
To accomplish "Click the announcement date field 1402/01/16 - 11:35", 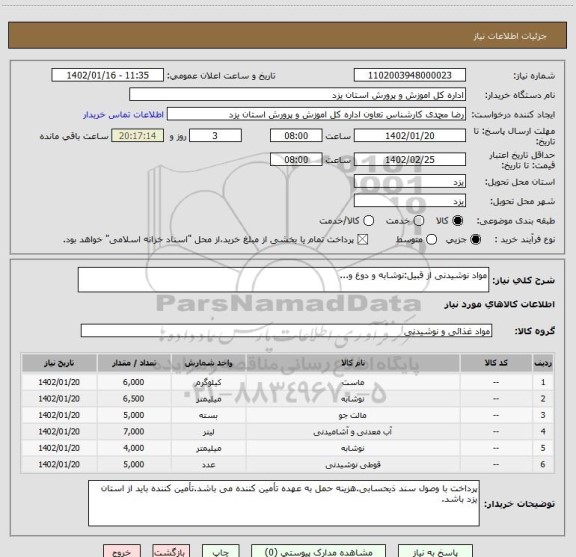I will pyautogui.click(x=108, y=75).
